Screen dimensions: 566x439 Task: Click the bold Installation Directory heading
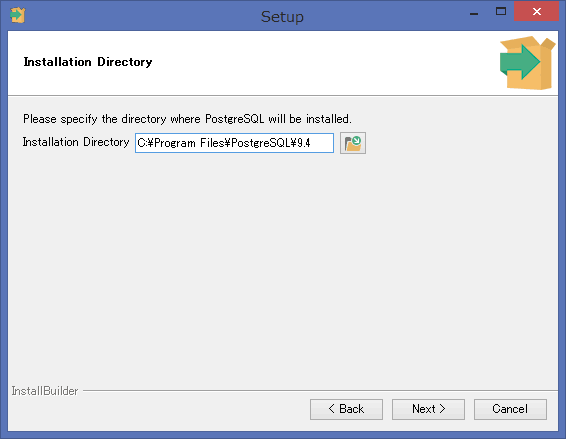tap(88, 62)
